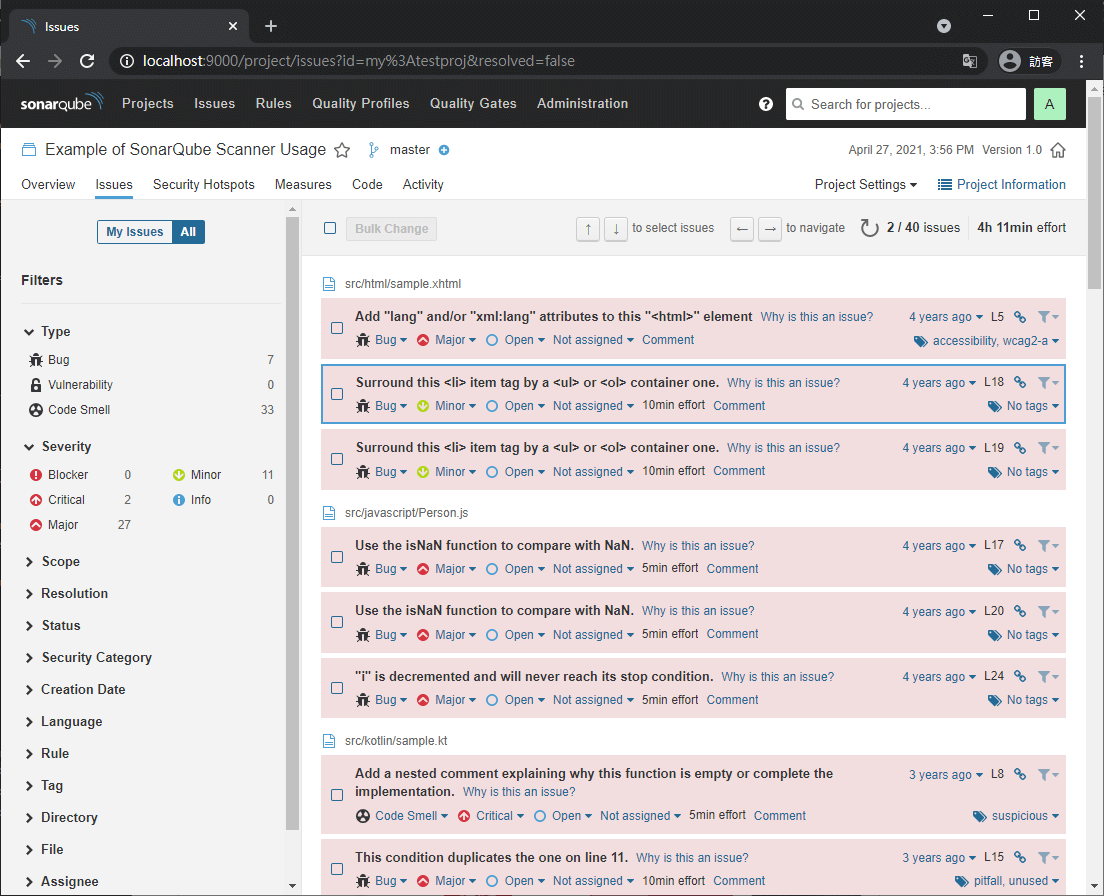Image resolution: width=1104 pixels, height=896 pixels.
Task: Open the browser guest profile avatar
Action: click(x=1010, y=61)
